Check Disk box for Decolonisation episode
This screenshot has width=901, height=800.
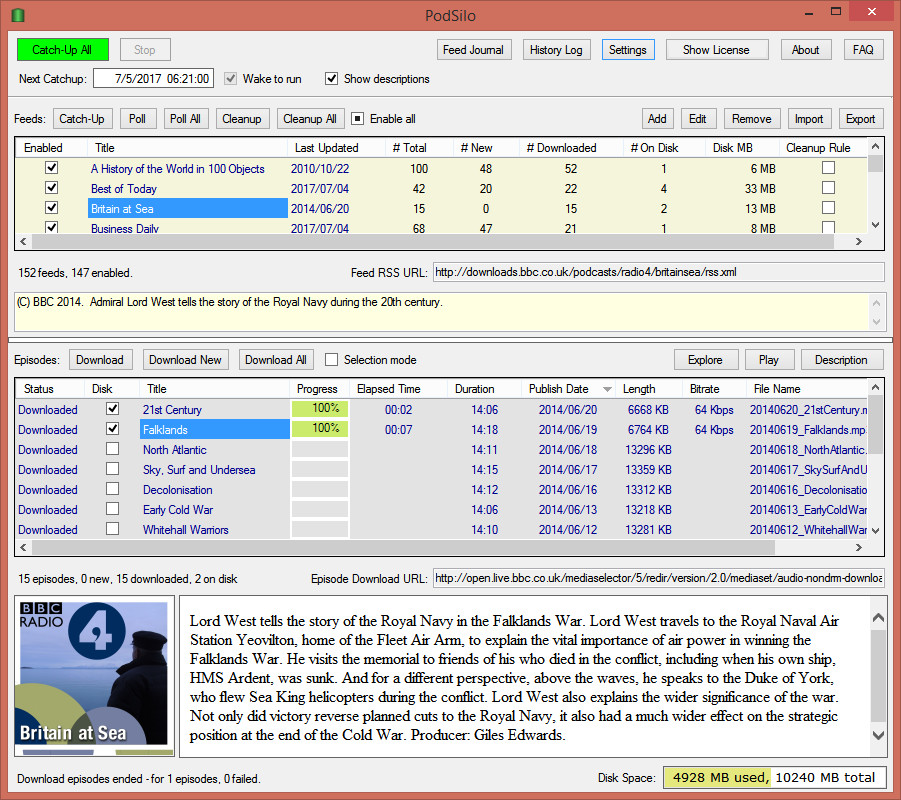click(113, 489)
